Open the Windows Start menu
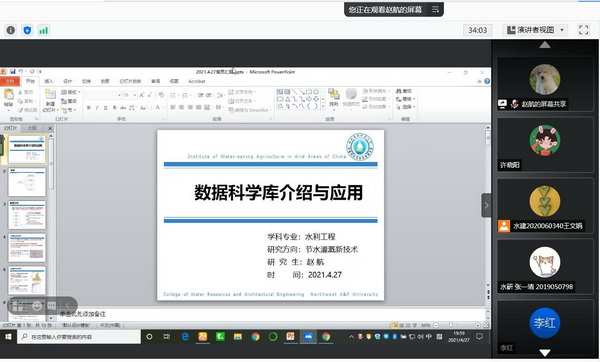 (8, 337)
